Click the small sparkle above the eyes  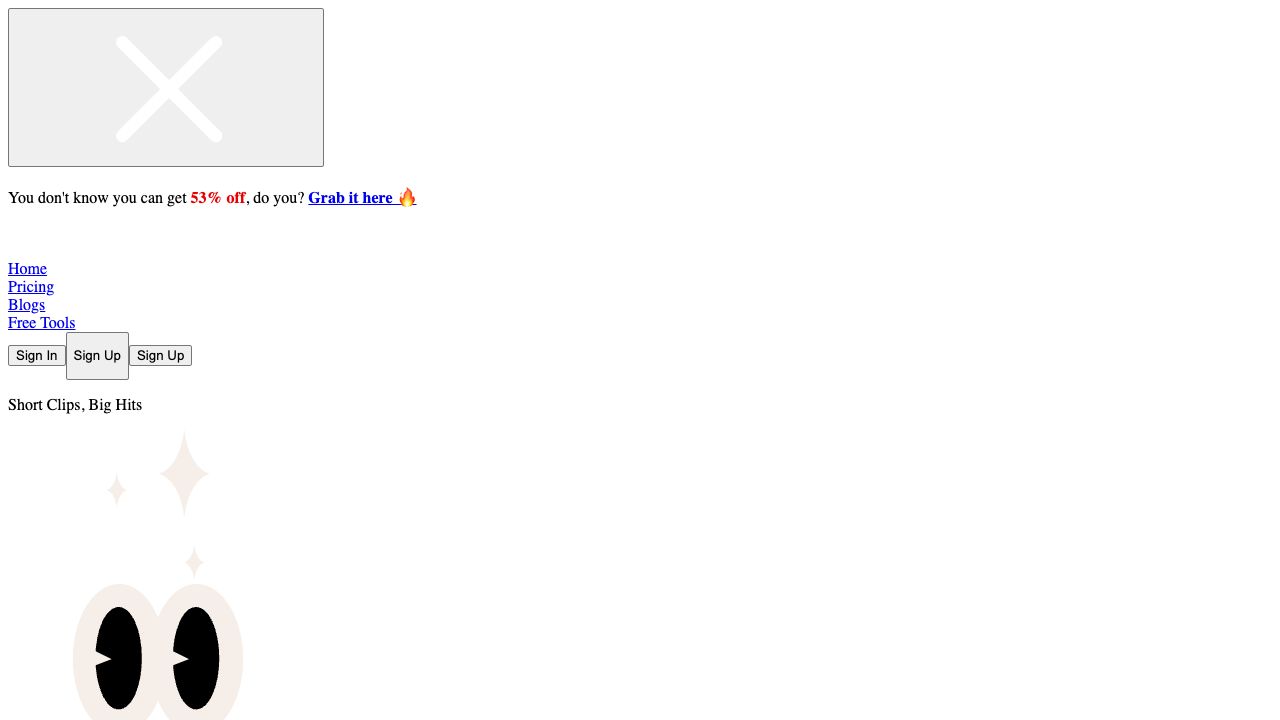click(194, 561)
